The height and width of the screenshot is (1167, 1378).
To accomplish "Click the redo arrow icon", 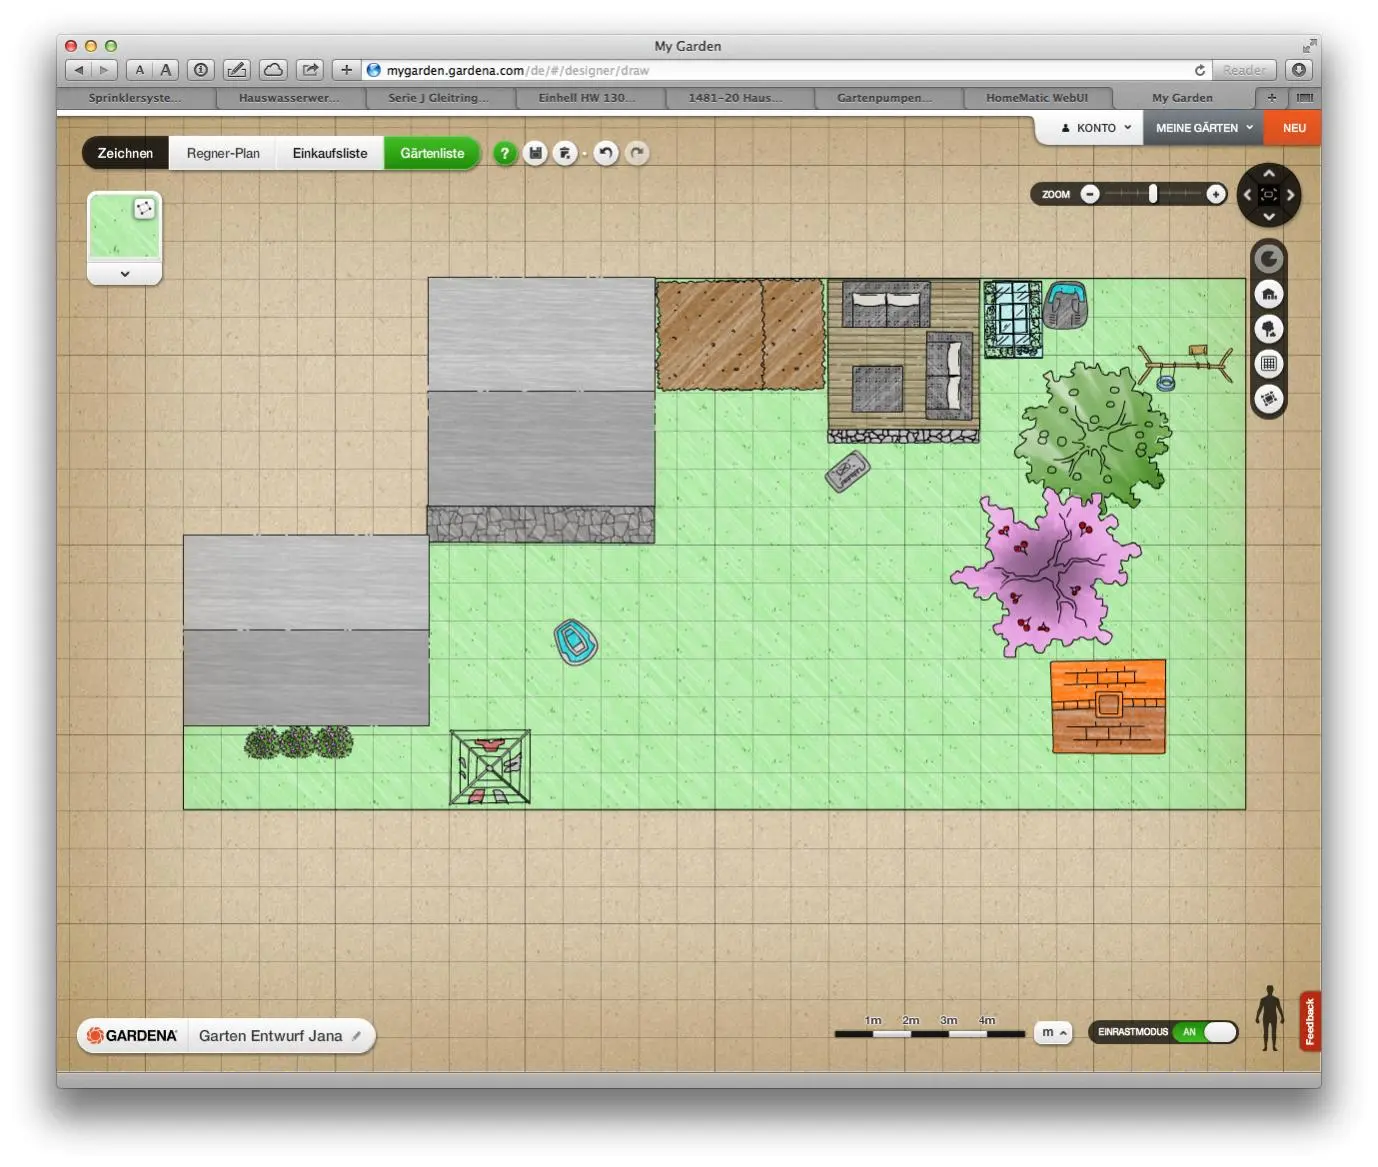I will (637, 153).
